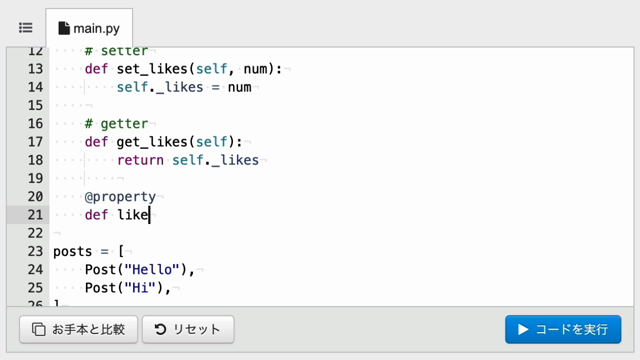Click line number 20 in gutter

click(35, 196)
